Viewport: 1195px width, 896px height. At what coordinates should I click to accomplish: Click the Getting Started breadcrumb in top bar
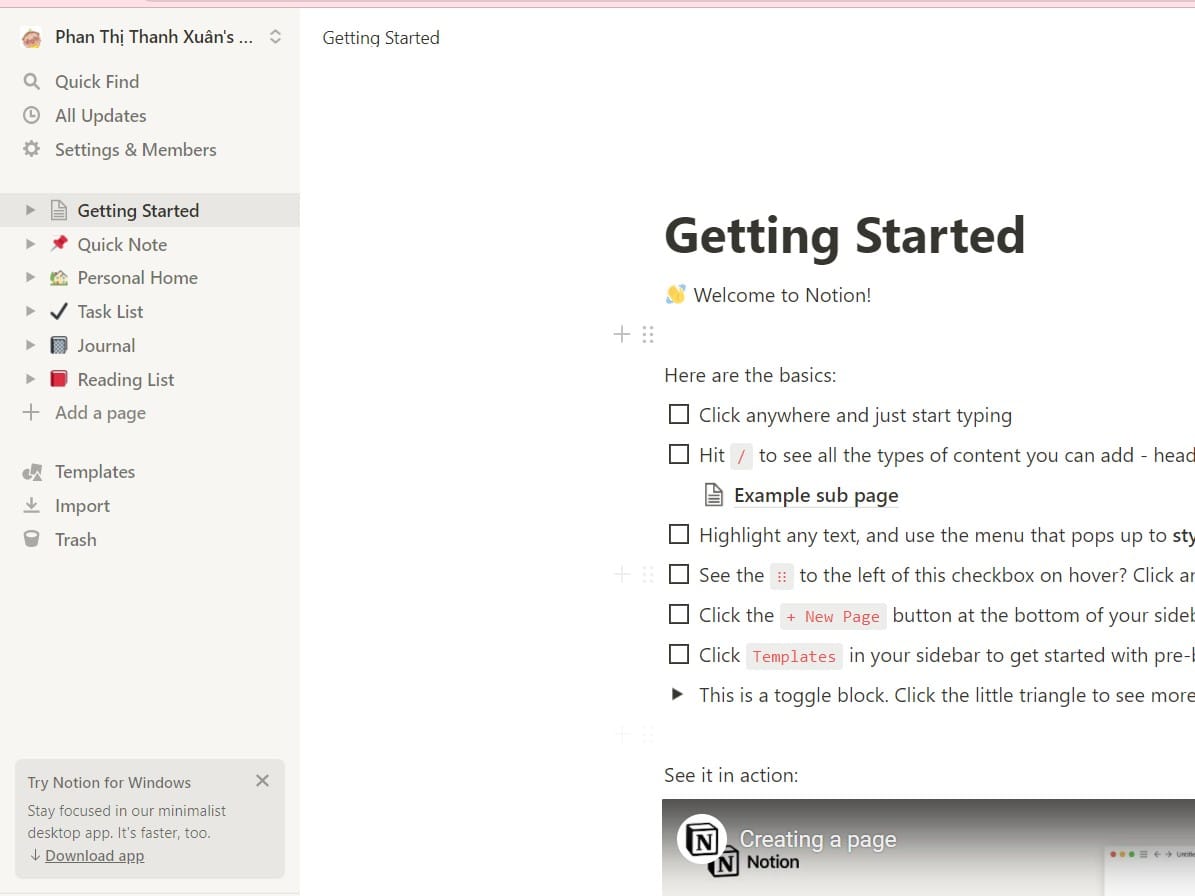point(381,38)
